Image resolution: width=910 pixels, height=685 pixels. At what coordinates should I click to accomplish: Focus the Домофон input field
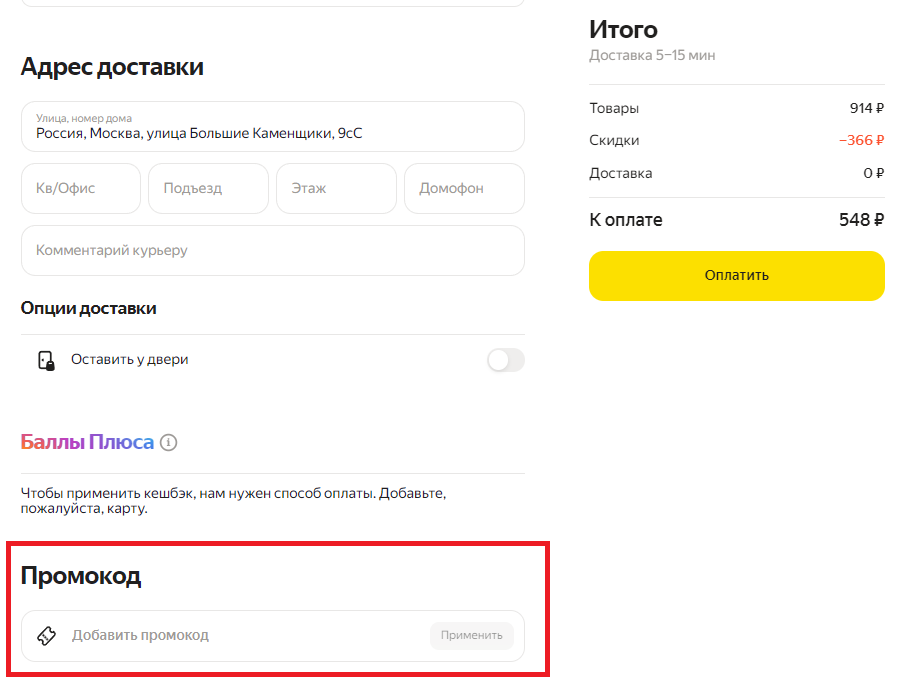click(464, 188)
